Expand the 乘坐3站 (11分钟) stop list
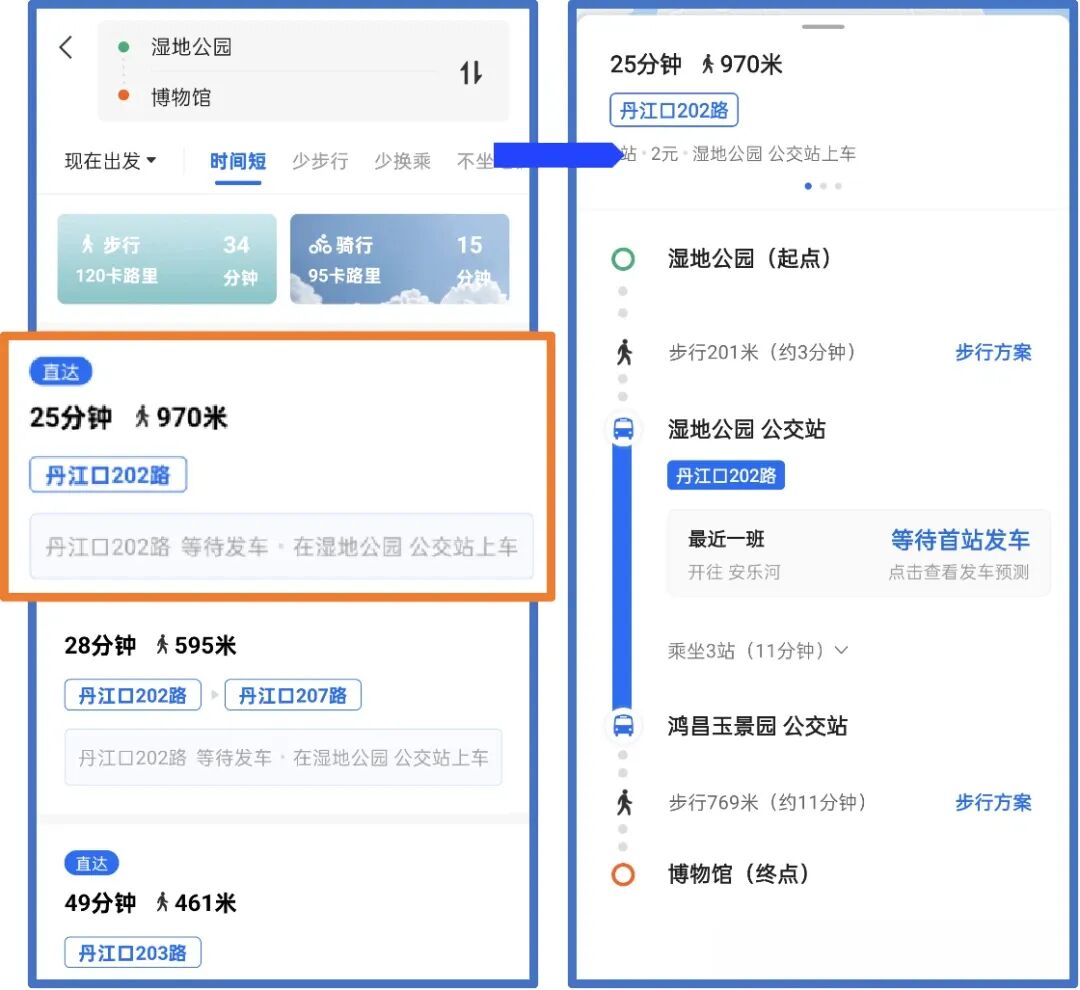Screen dimensions: 1080x990 pos(758,650)
